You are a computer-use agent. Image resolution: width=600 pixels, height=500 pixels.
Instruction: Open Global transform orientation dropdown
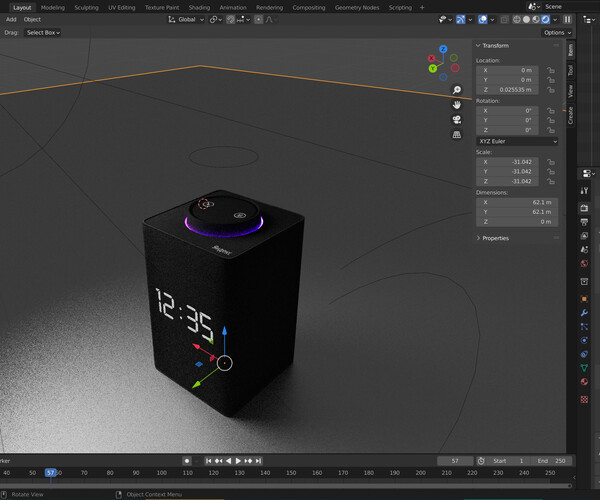coord(186,20)
